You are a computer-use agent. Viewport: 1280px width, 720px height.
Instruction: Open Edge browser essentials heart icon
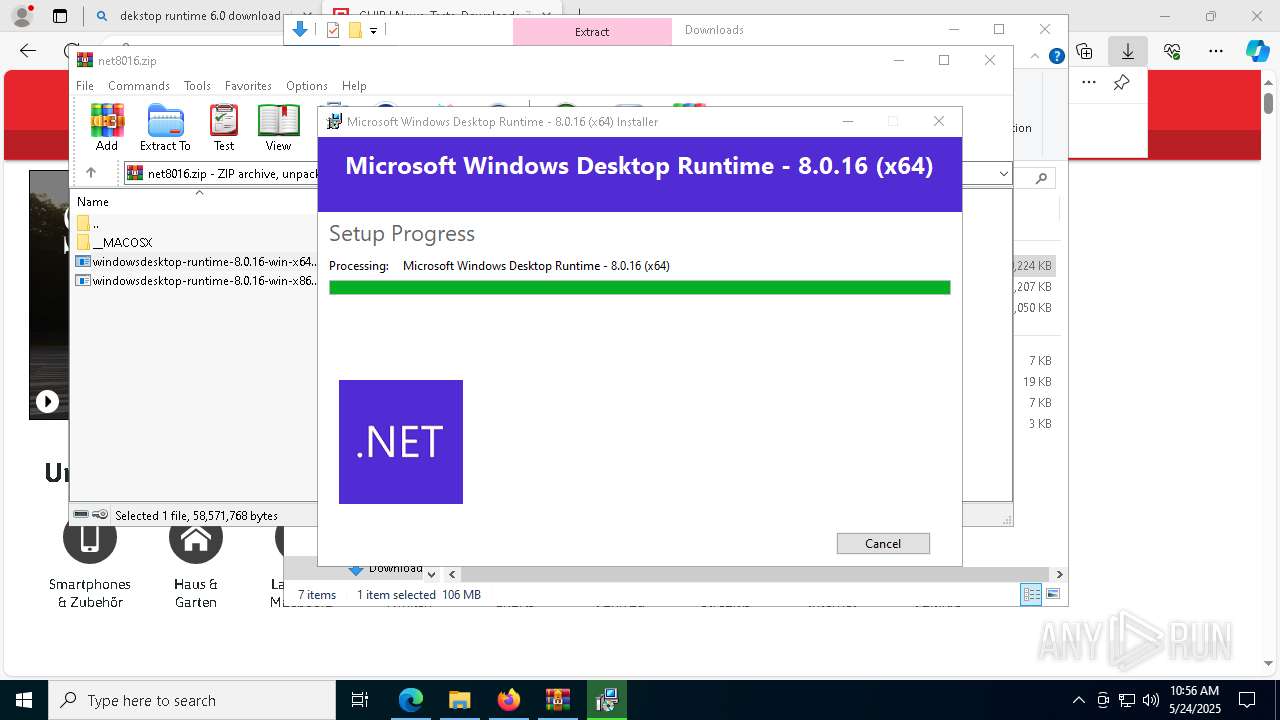[x=1172, y=51]
